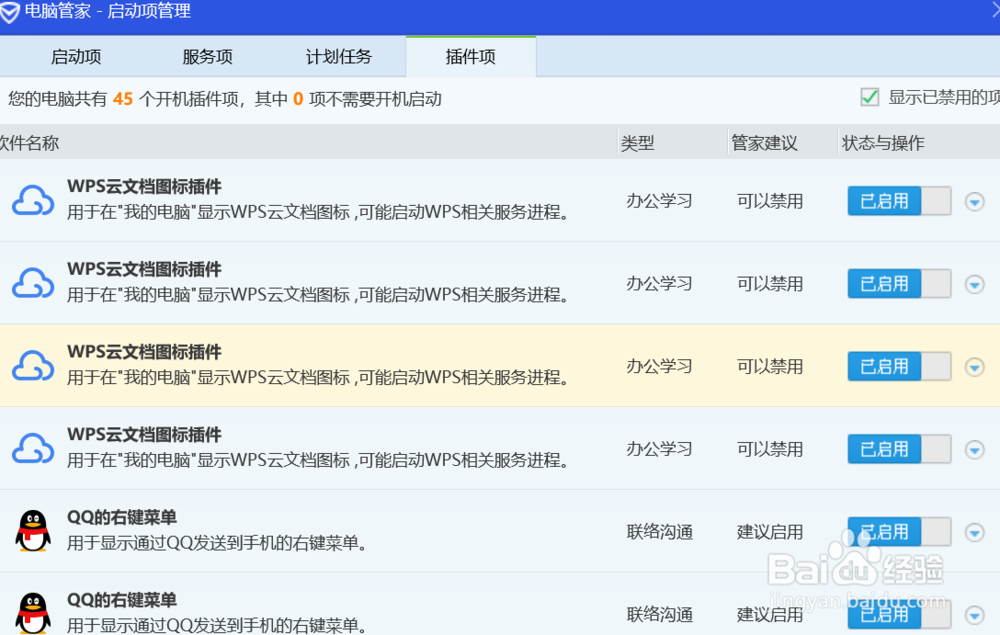
Task: Click the WPS description text in the highlighted row
Action: (x=318, y=377)
